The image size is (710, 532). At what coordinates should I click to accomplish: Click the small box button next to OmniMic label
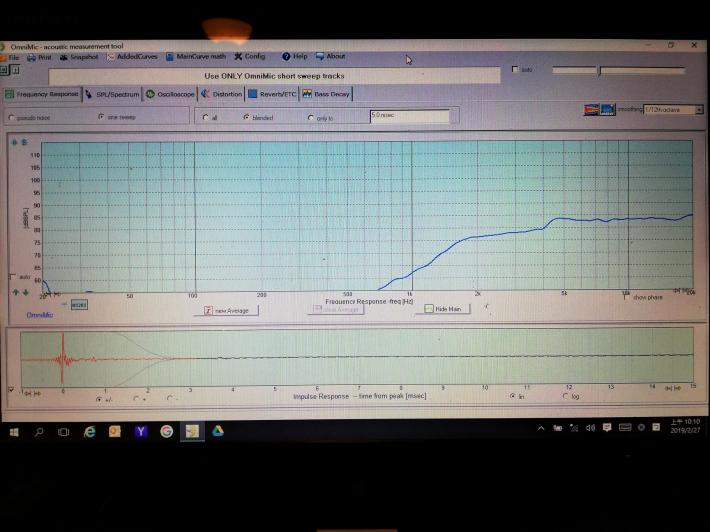coord(79,305)
